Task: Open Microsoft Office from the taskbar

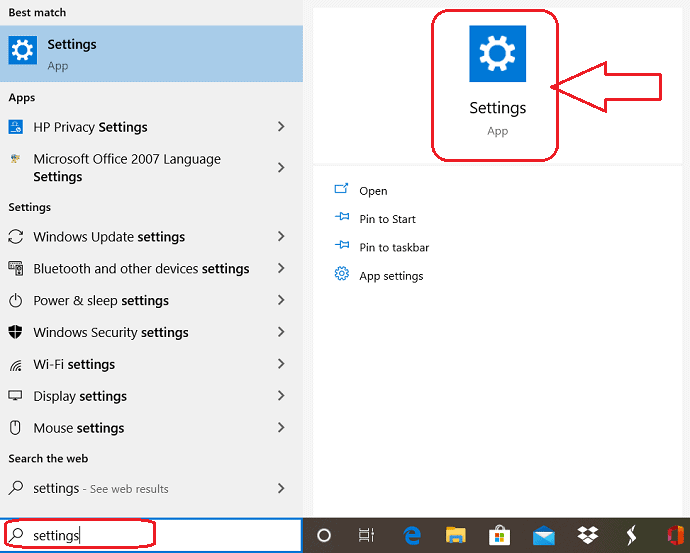Action: pyautogui.click(x=676, y=535)
